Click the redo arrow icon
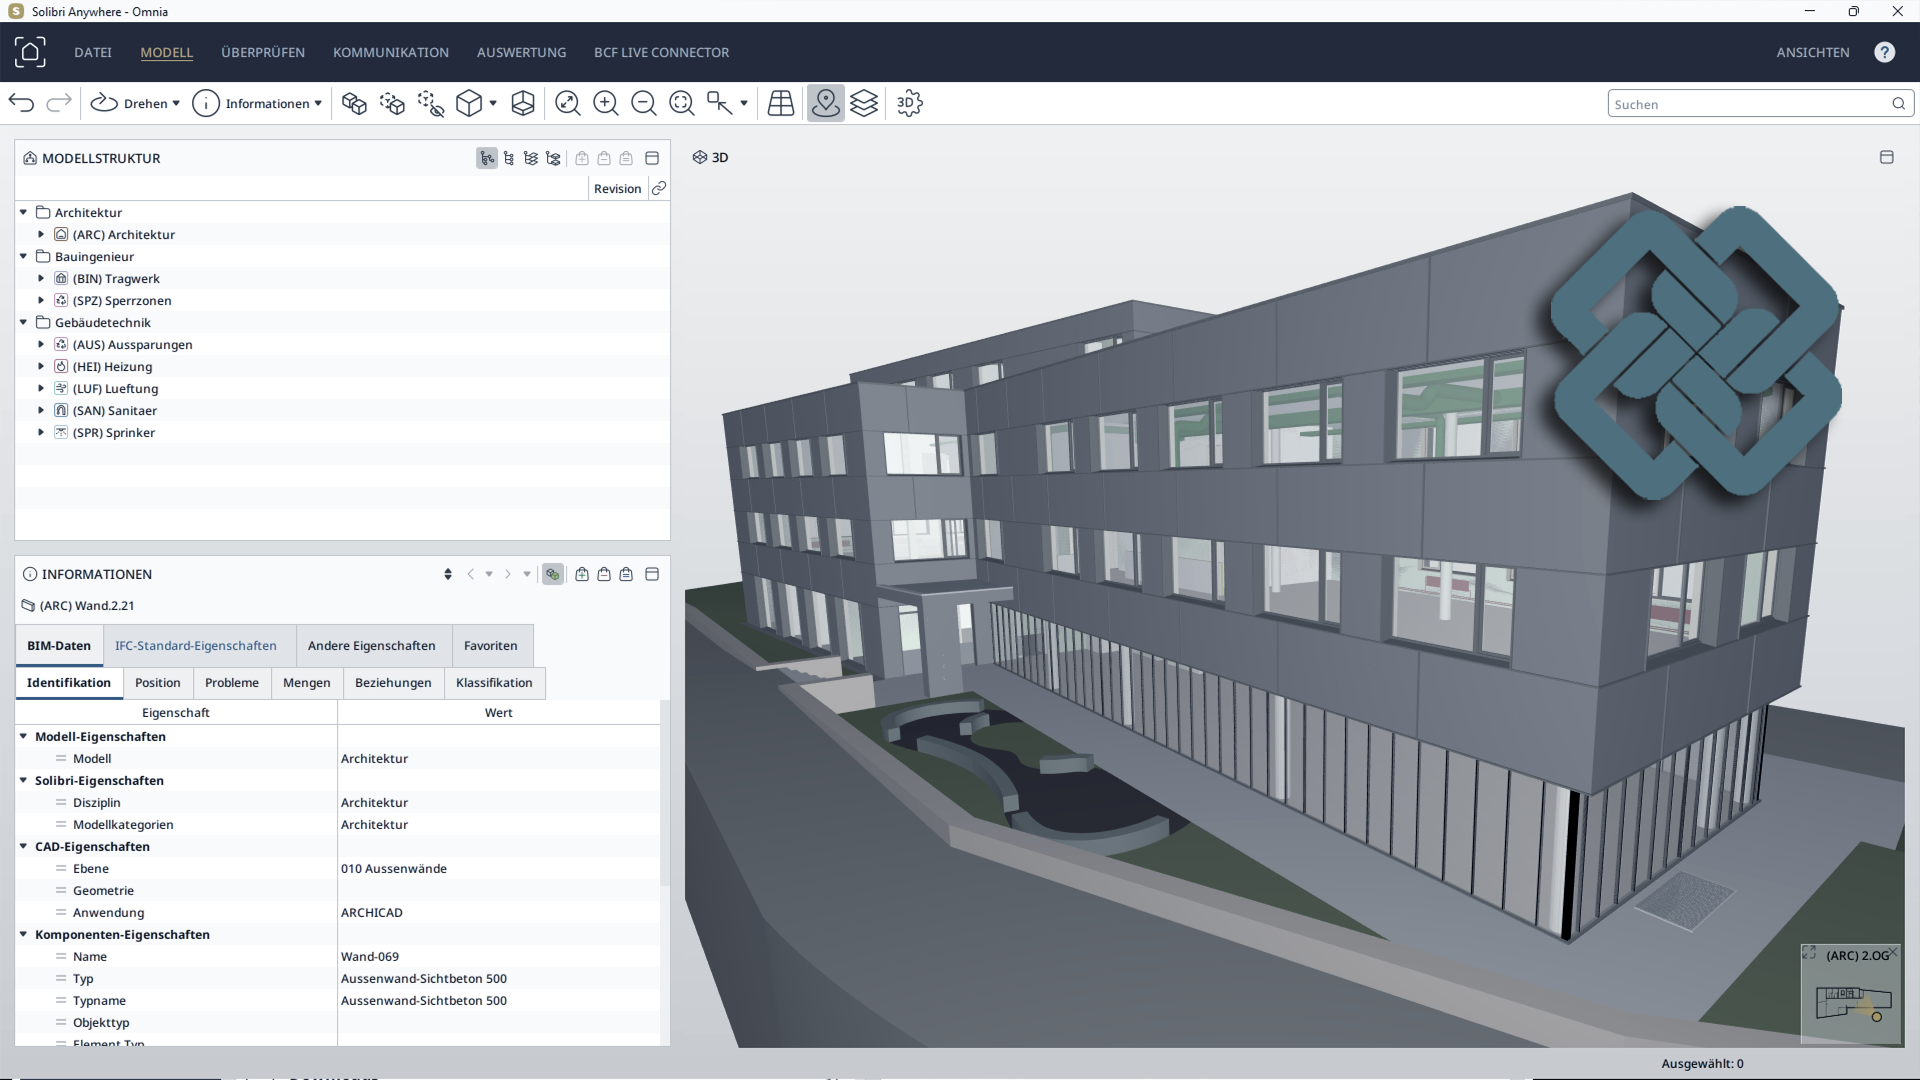The height and width of the screenshot is (1080, 1920). [59, 103]
